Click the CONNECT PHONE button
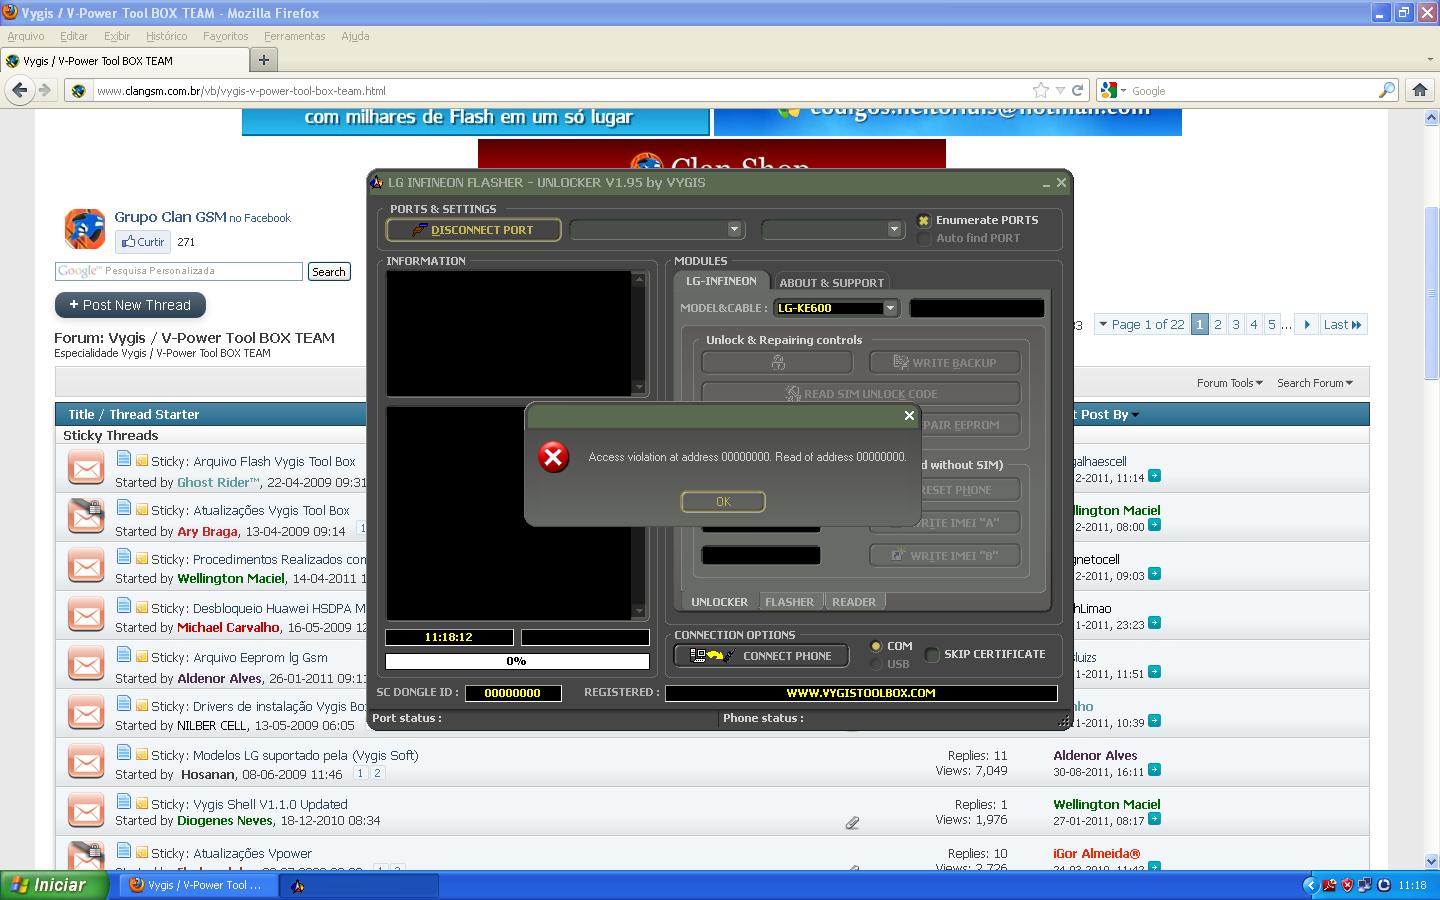This screenshot has height=900, width=1440. pos(762,656)
